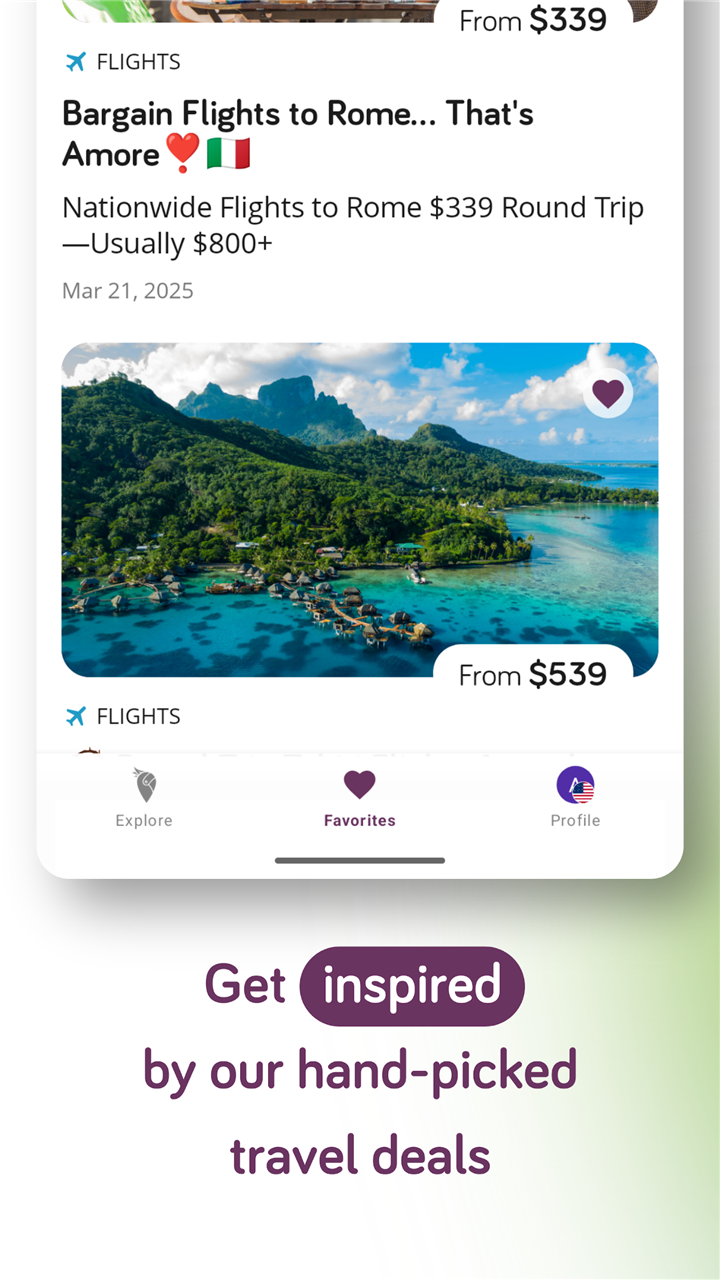Open Bargain Flights to Rome headline
720x1280 pixels.
298,134
